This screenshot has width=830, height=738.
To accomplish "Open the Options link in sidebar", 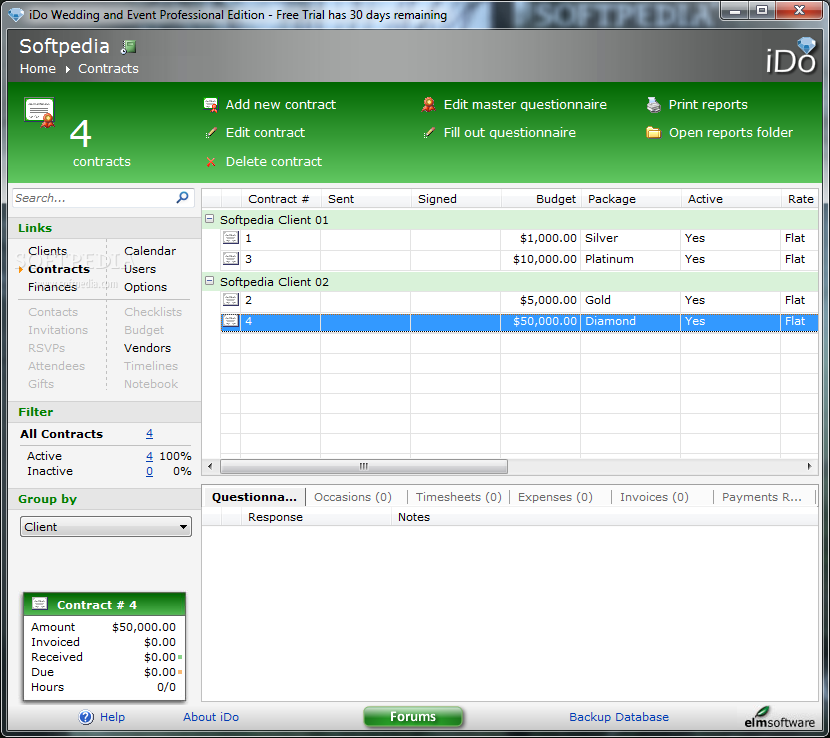I will (x=146, y=287).
